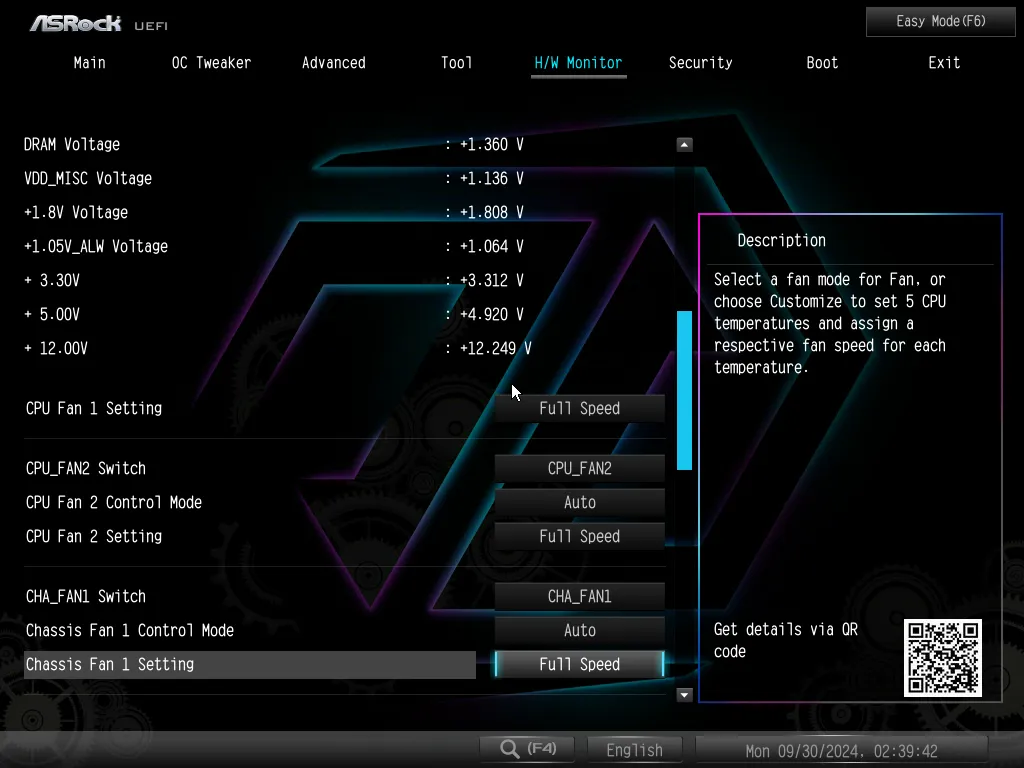The height and width of the screenshot is (768, 1024).
Task: Click the +1.360 V DRAM value
Action: pyautogui.click(x=491, y=144)
